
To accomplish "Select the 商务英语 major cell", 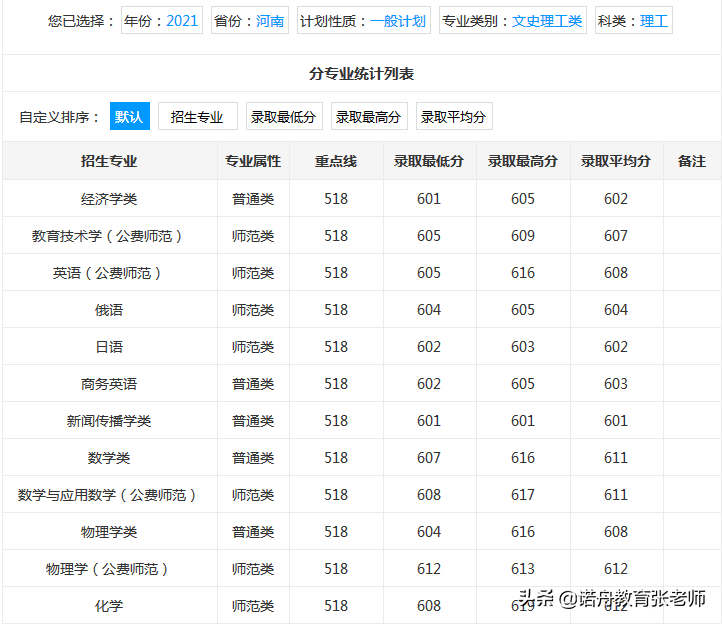I will pyautogui.click(x=109, y=384).
